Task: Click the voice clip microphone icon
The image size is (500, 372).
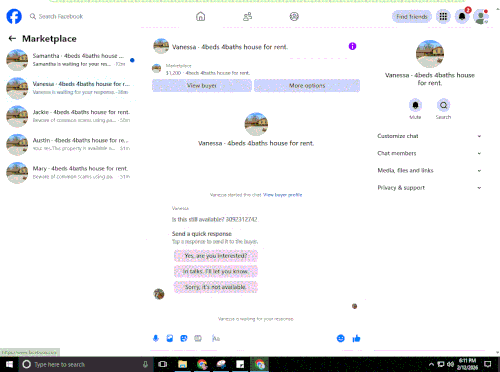Action: [x=156, y=339]
